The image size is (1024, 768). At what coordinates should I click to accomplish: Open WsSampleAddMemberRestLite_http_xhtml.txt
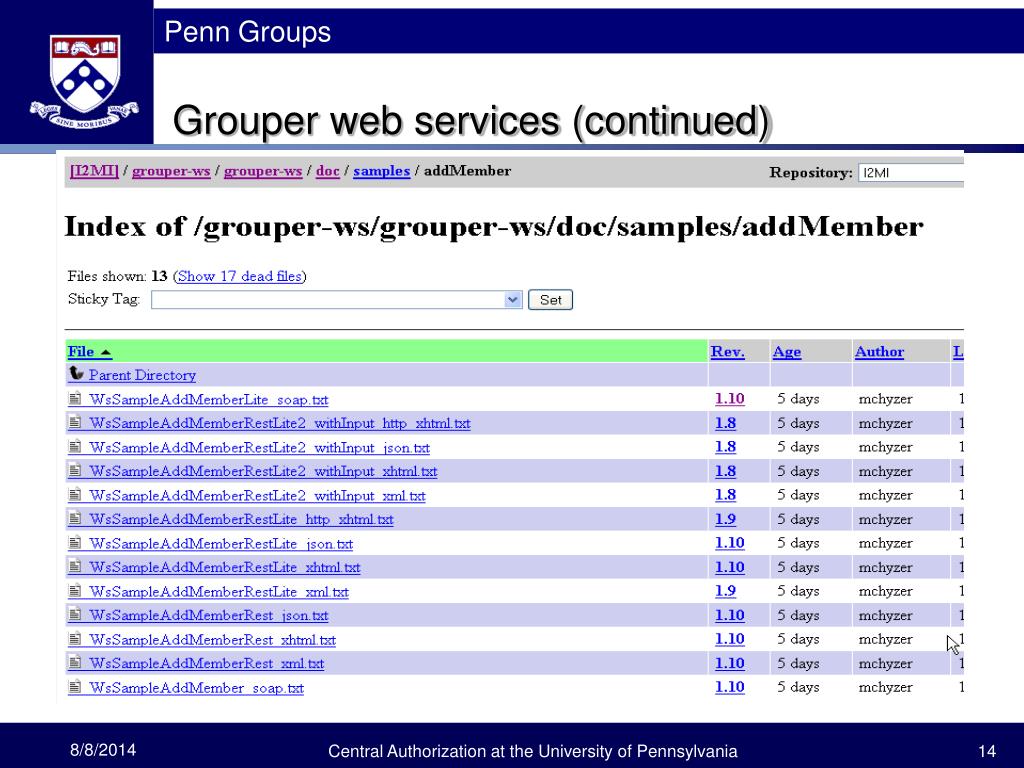coord(241,520)
